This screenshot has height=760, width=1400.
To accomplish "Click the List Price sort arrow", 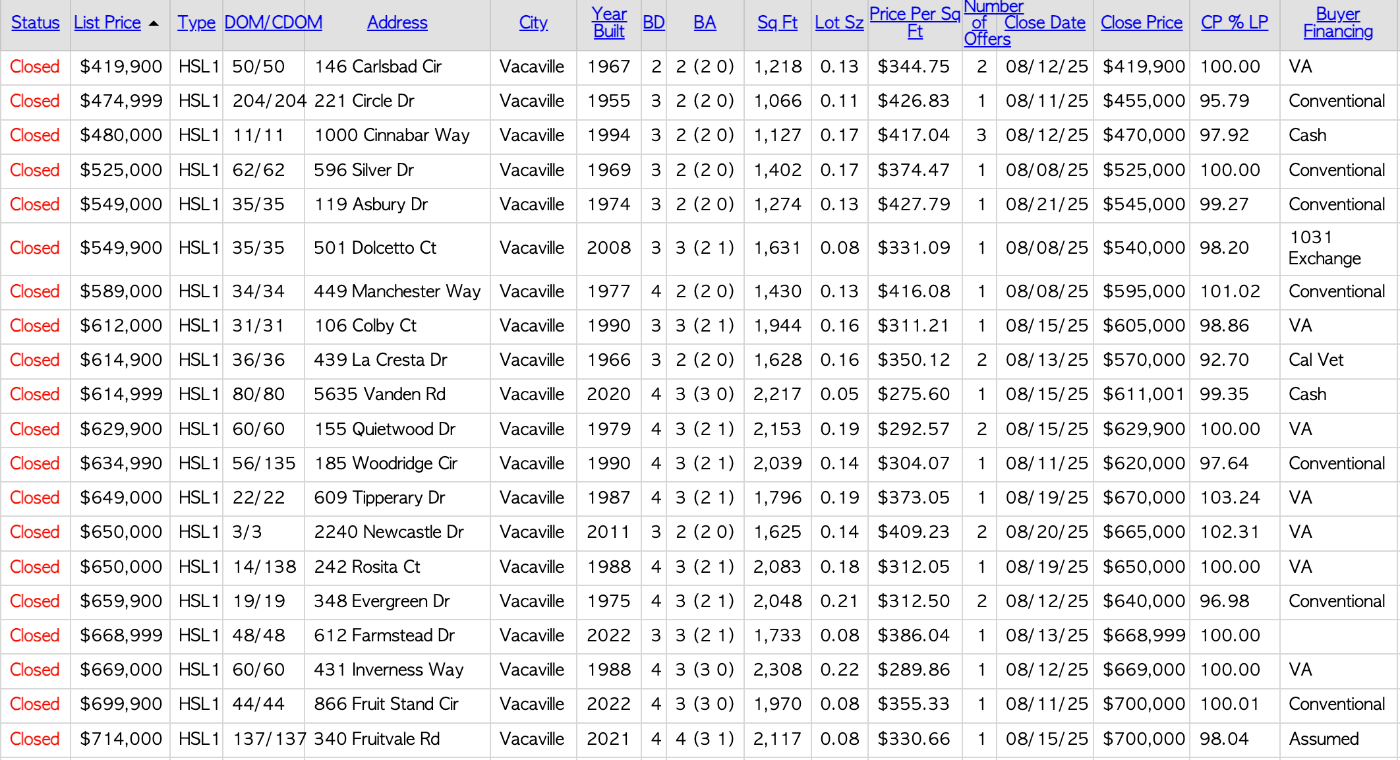I will pyautogui.click(x=153, y=22).
